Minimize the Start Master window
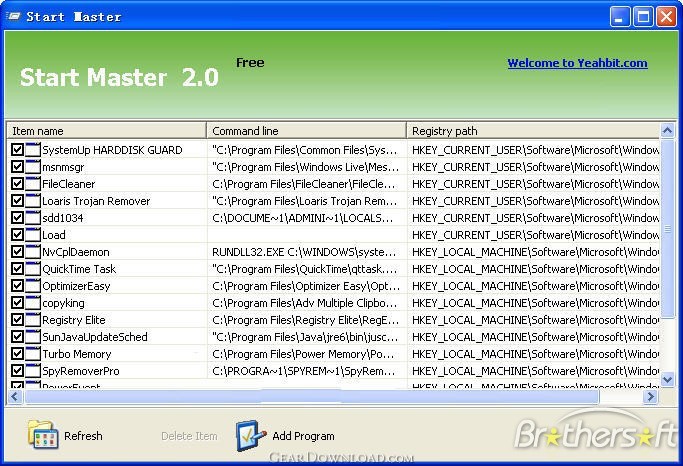 pos(619,17)
